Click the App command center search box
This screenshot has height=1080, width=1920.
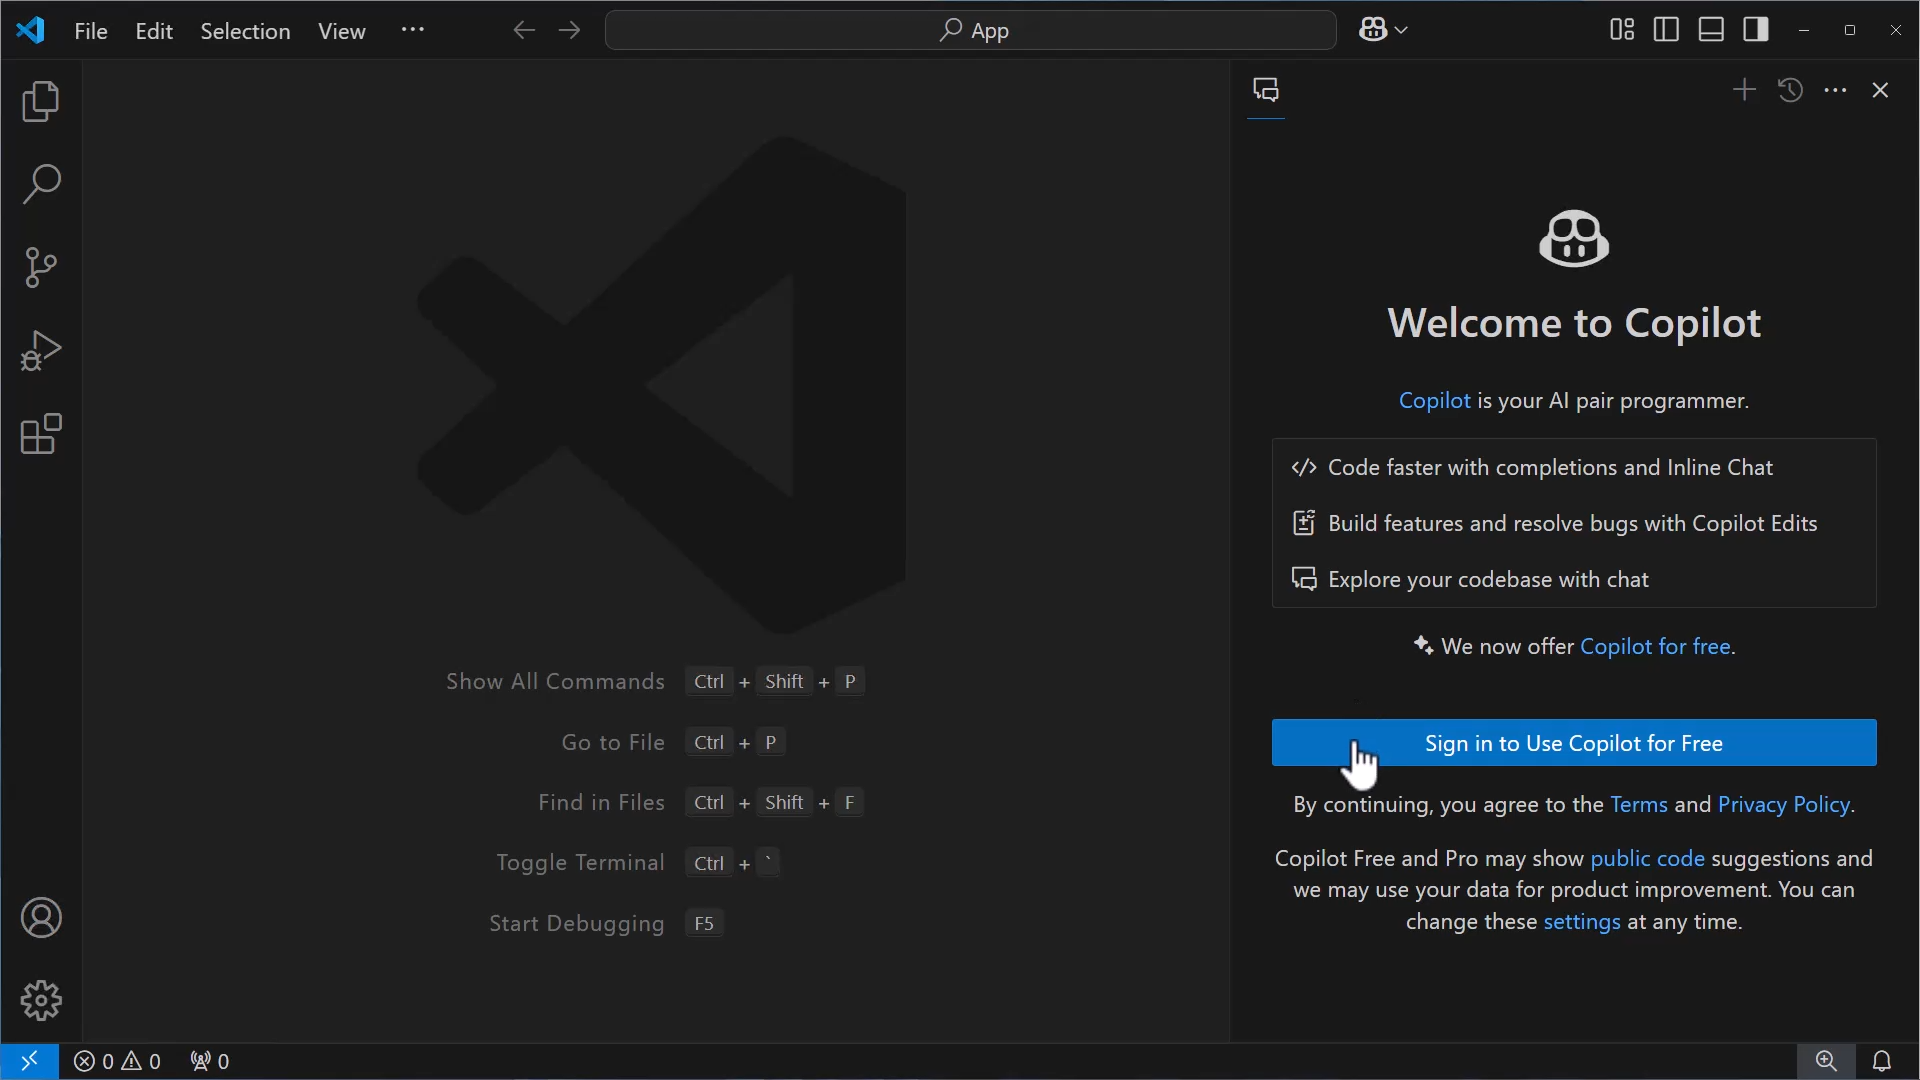click(970, 30)
